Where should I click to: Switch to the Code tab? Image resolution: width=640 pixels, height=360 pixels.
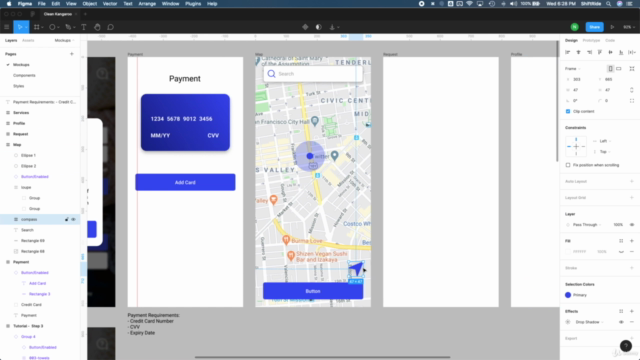[610, 40]
